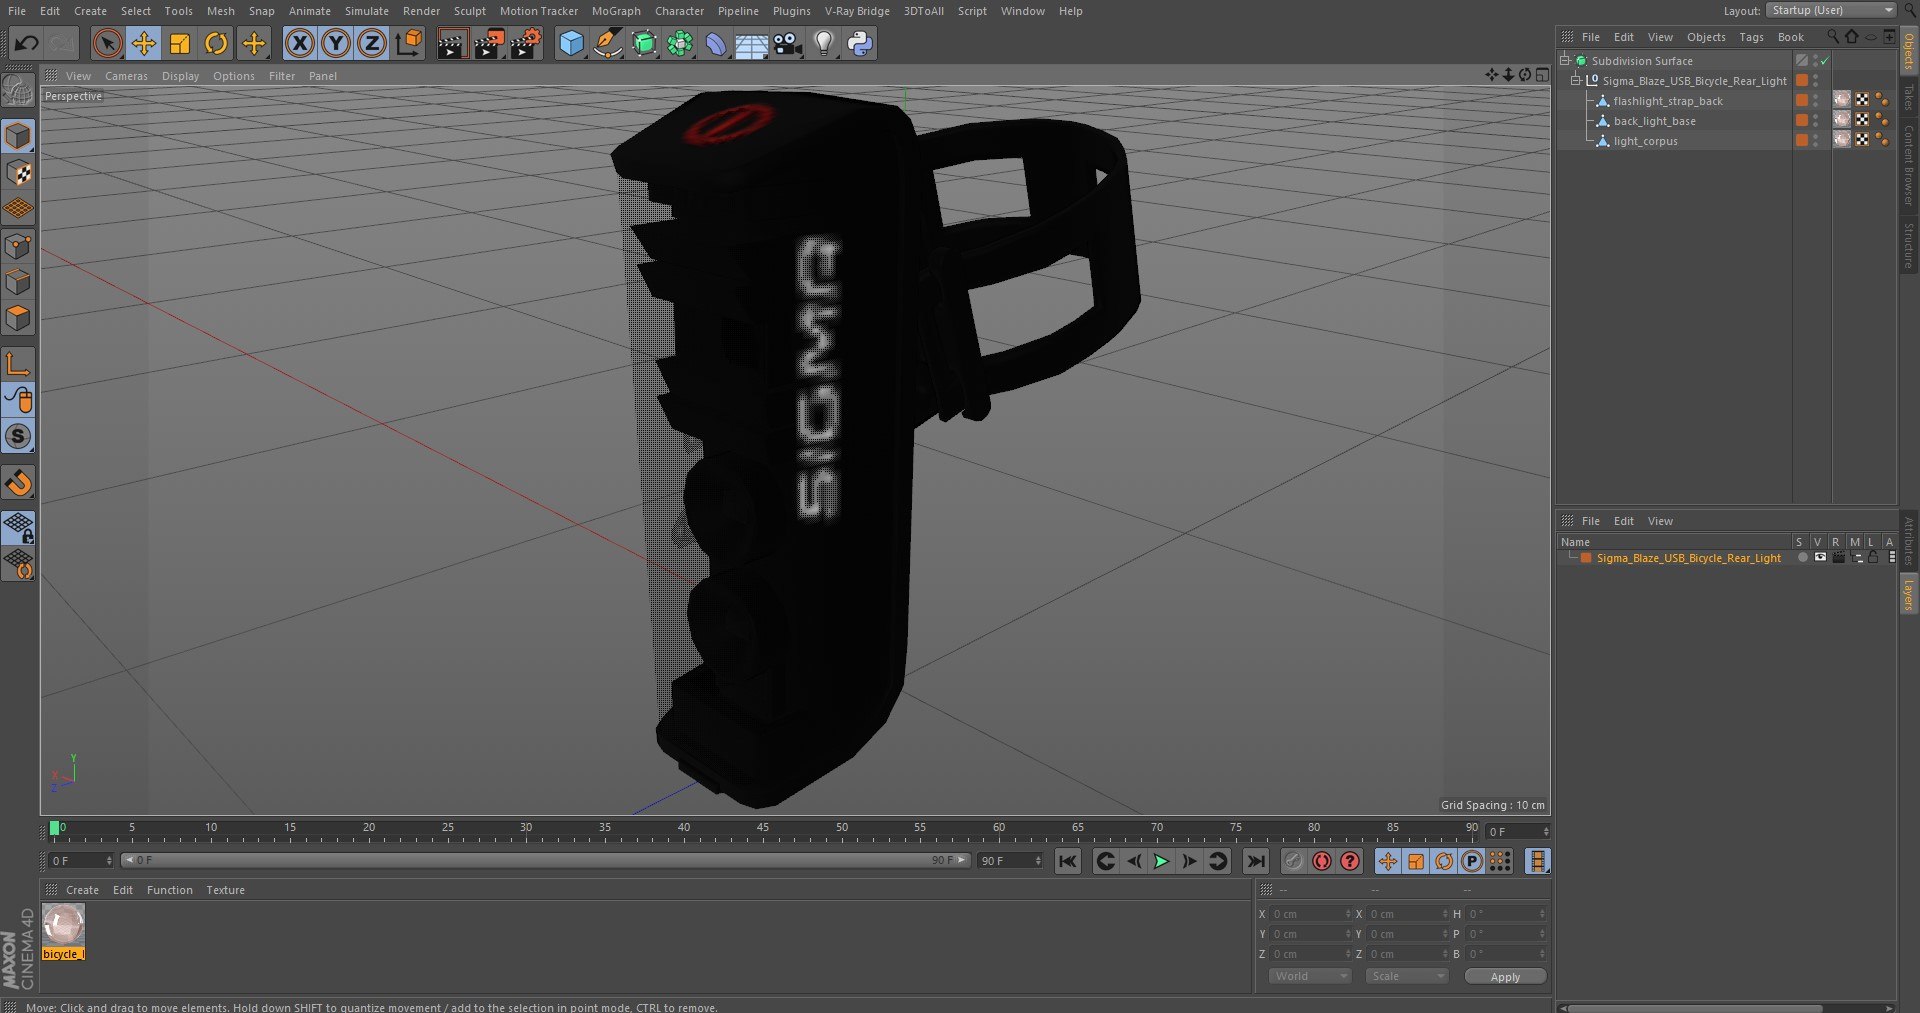Toggle Z-axis lock
This screenshot has width=1920, height=1013.
372,43
